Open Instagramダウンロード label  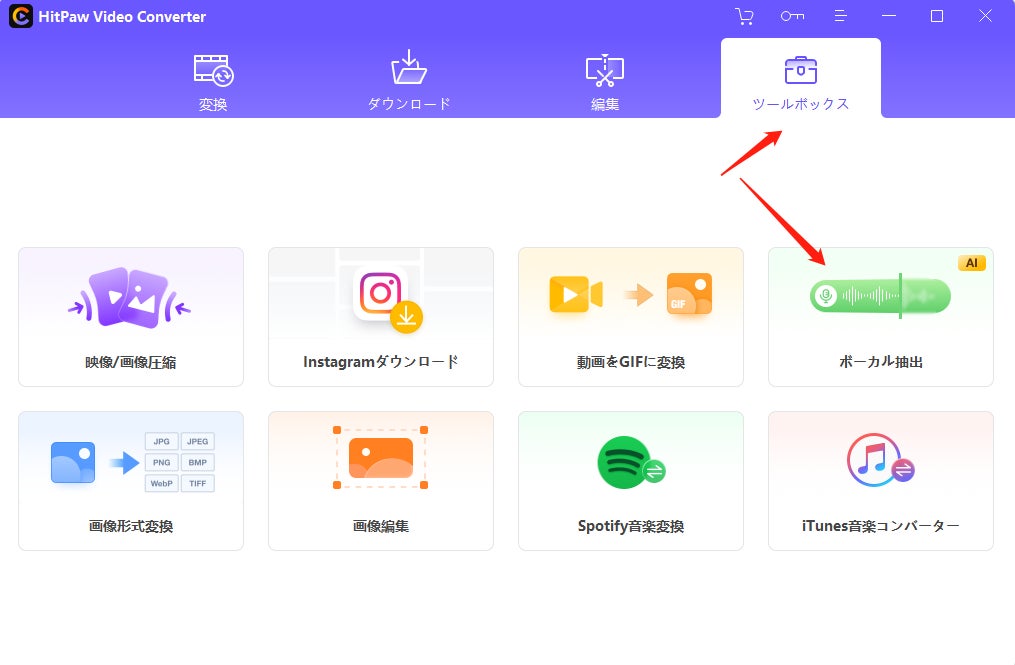381,361
